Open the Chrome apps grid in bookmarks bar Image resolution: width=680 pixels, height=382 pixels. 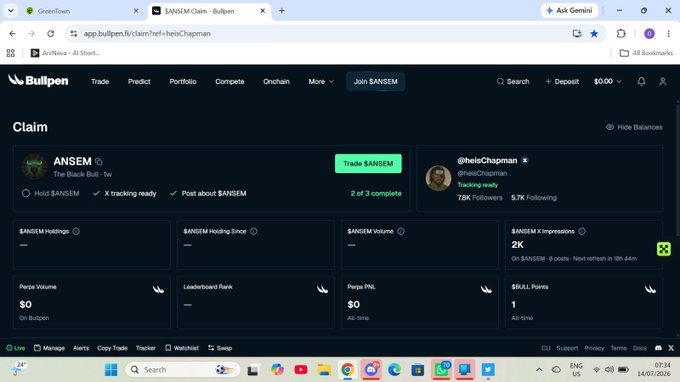(x=11, y=53)
